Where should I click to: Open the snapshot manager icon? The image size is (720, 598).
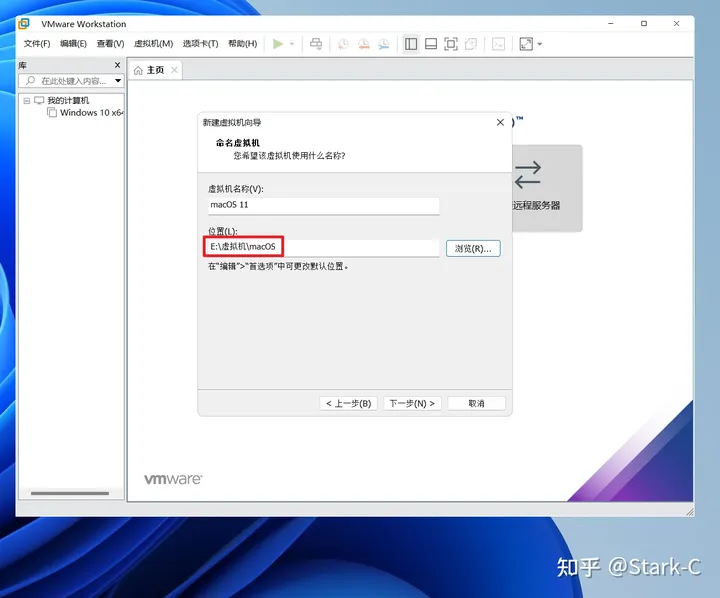coord(384,44)
